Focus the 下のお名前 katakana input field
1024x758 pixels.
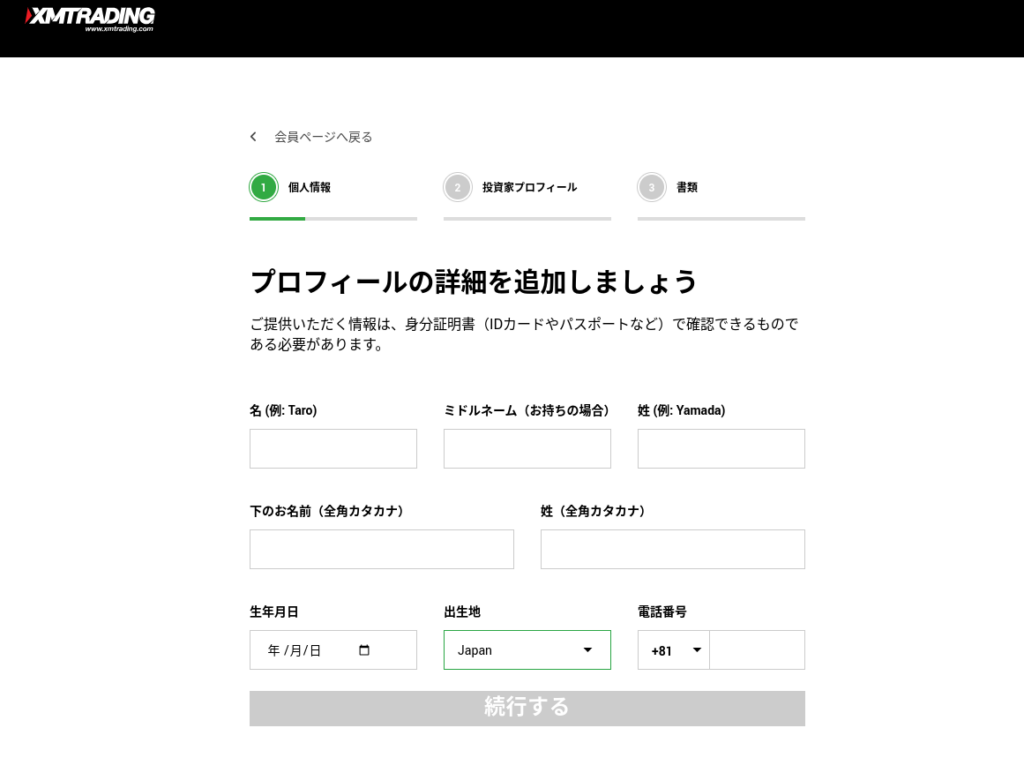coord(381,549)
